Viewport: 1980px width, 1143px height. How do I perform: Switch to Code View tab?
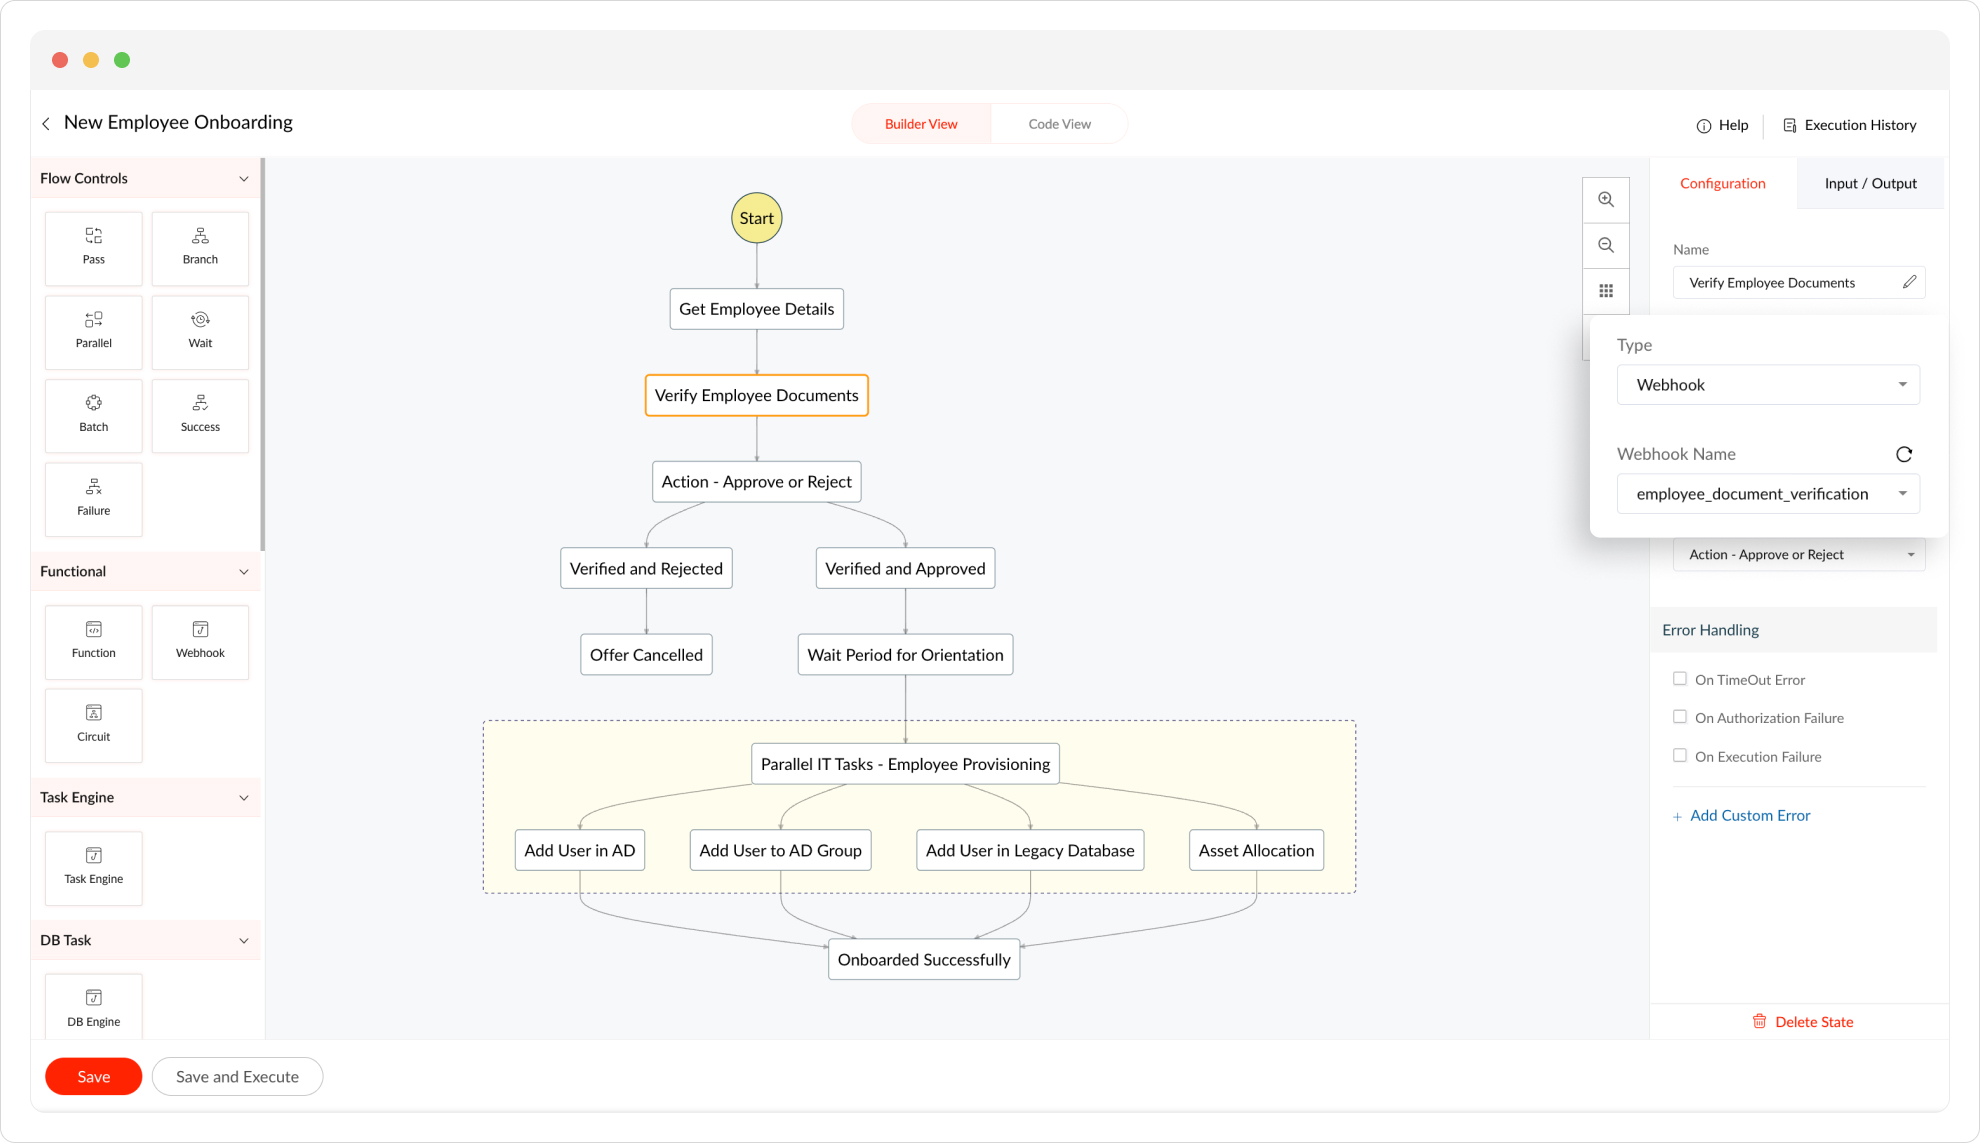[1059, 124]
